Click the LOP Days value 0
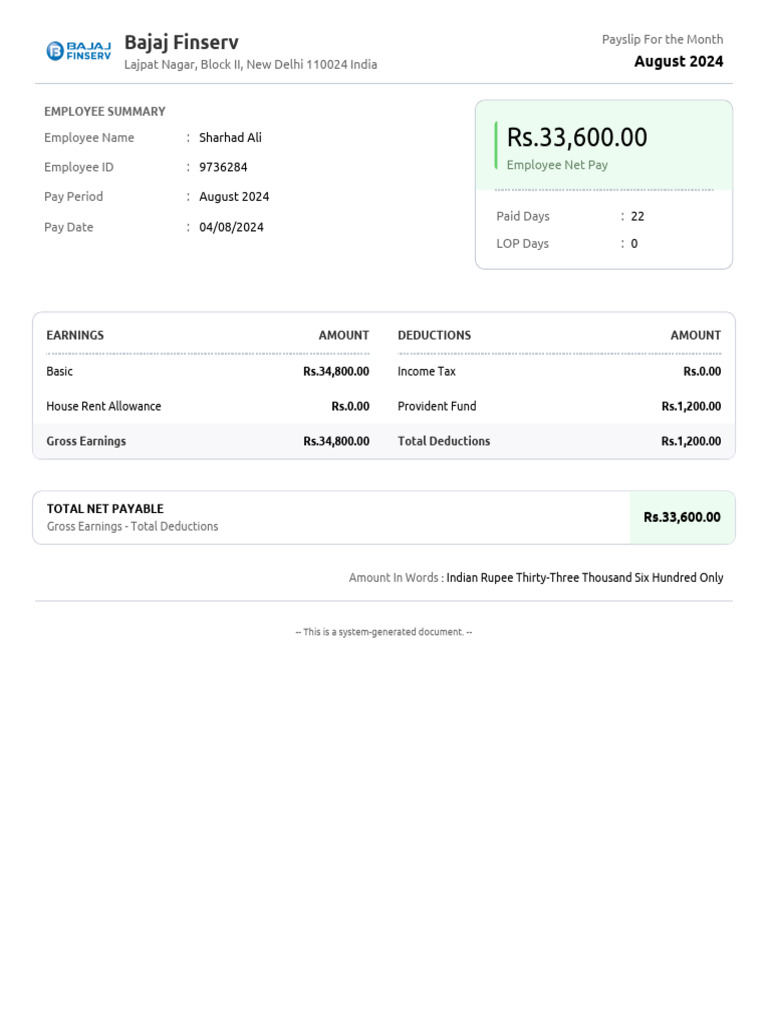The width and height of the screenshot is (768, 1024). click(634, 244)
